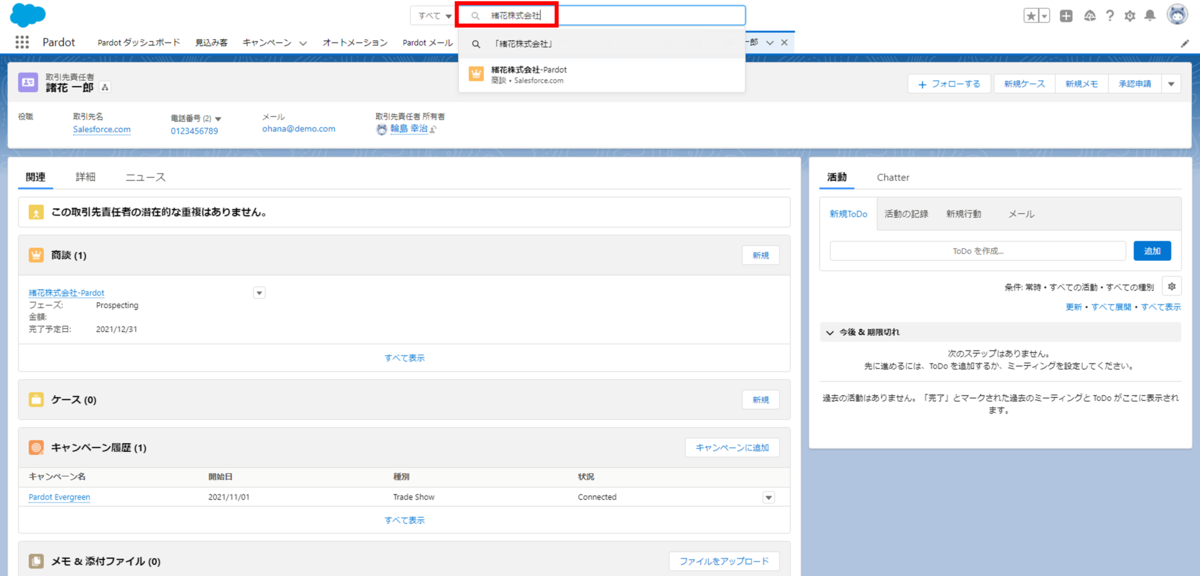Open 見込み客 navigation item
This screenshot has width=1200, height=576.
(x=211, y=43)
